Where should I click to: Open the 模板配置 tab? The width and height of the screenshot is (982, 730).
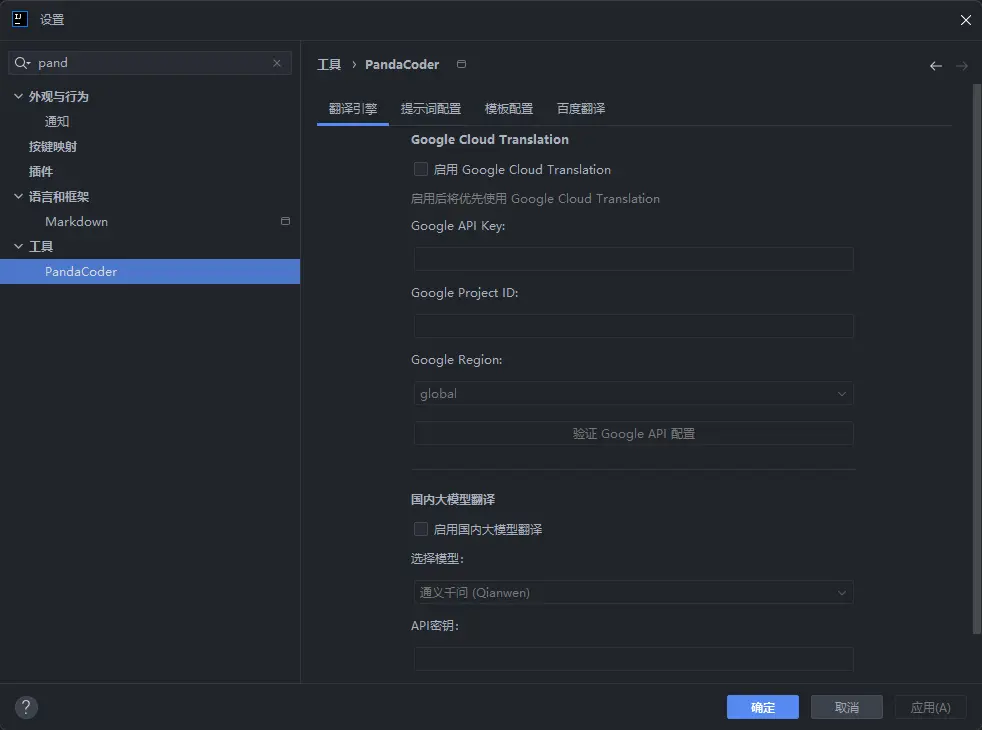(x=509, y=109)
